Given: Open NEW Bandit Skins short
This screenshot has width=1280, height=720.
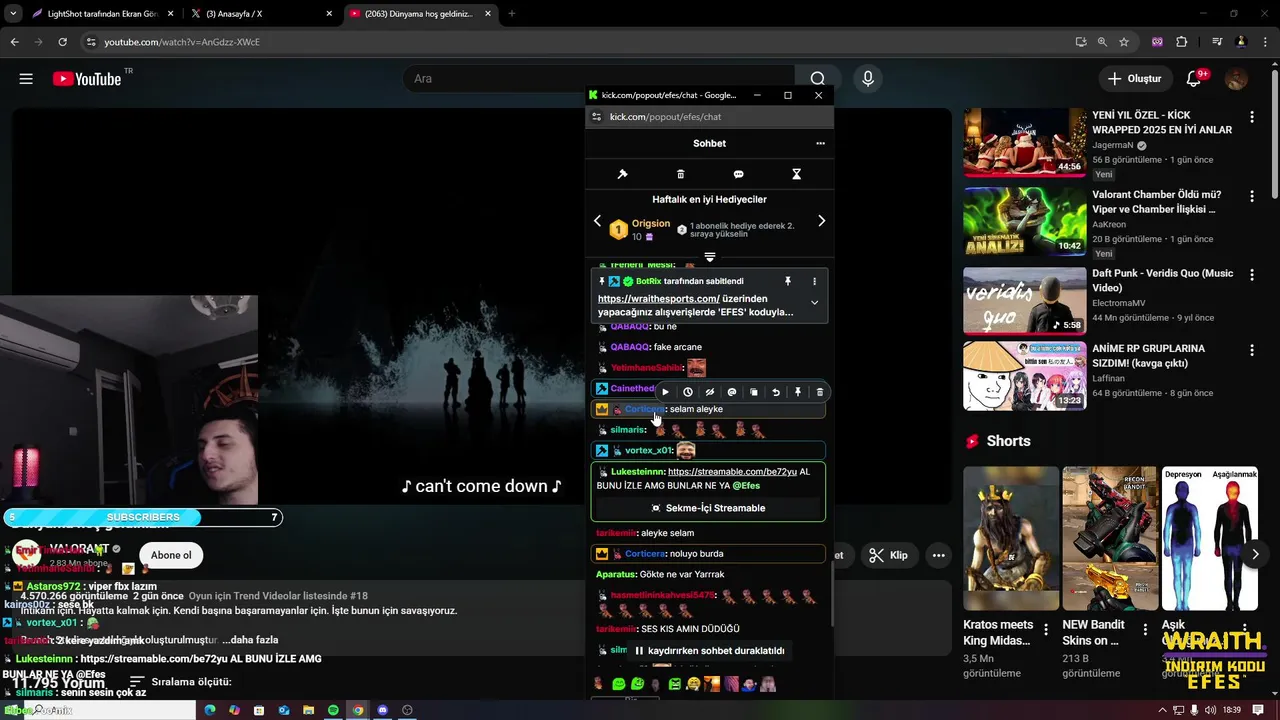Looking at the screenshot, I should (x=1110, y=538).
